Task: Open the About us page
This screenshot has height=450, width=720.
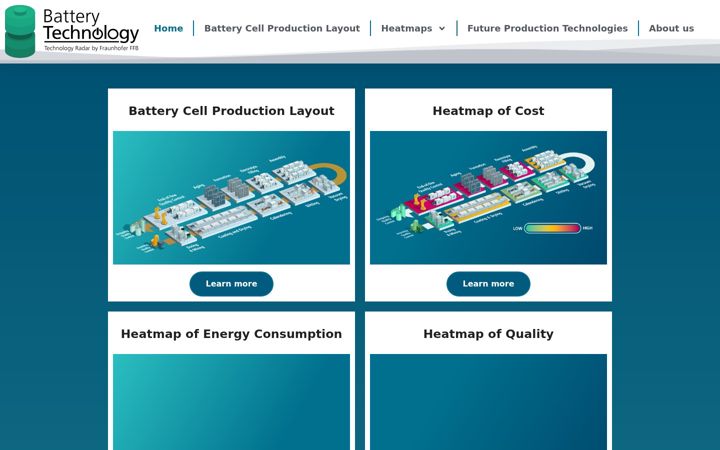Action: coord(671,28)
